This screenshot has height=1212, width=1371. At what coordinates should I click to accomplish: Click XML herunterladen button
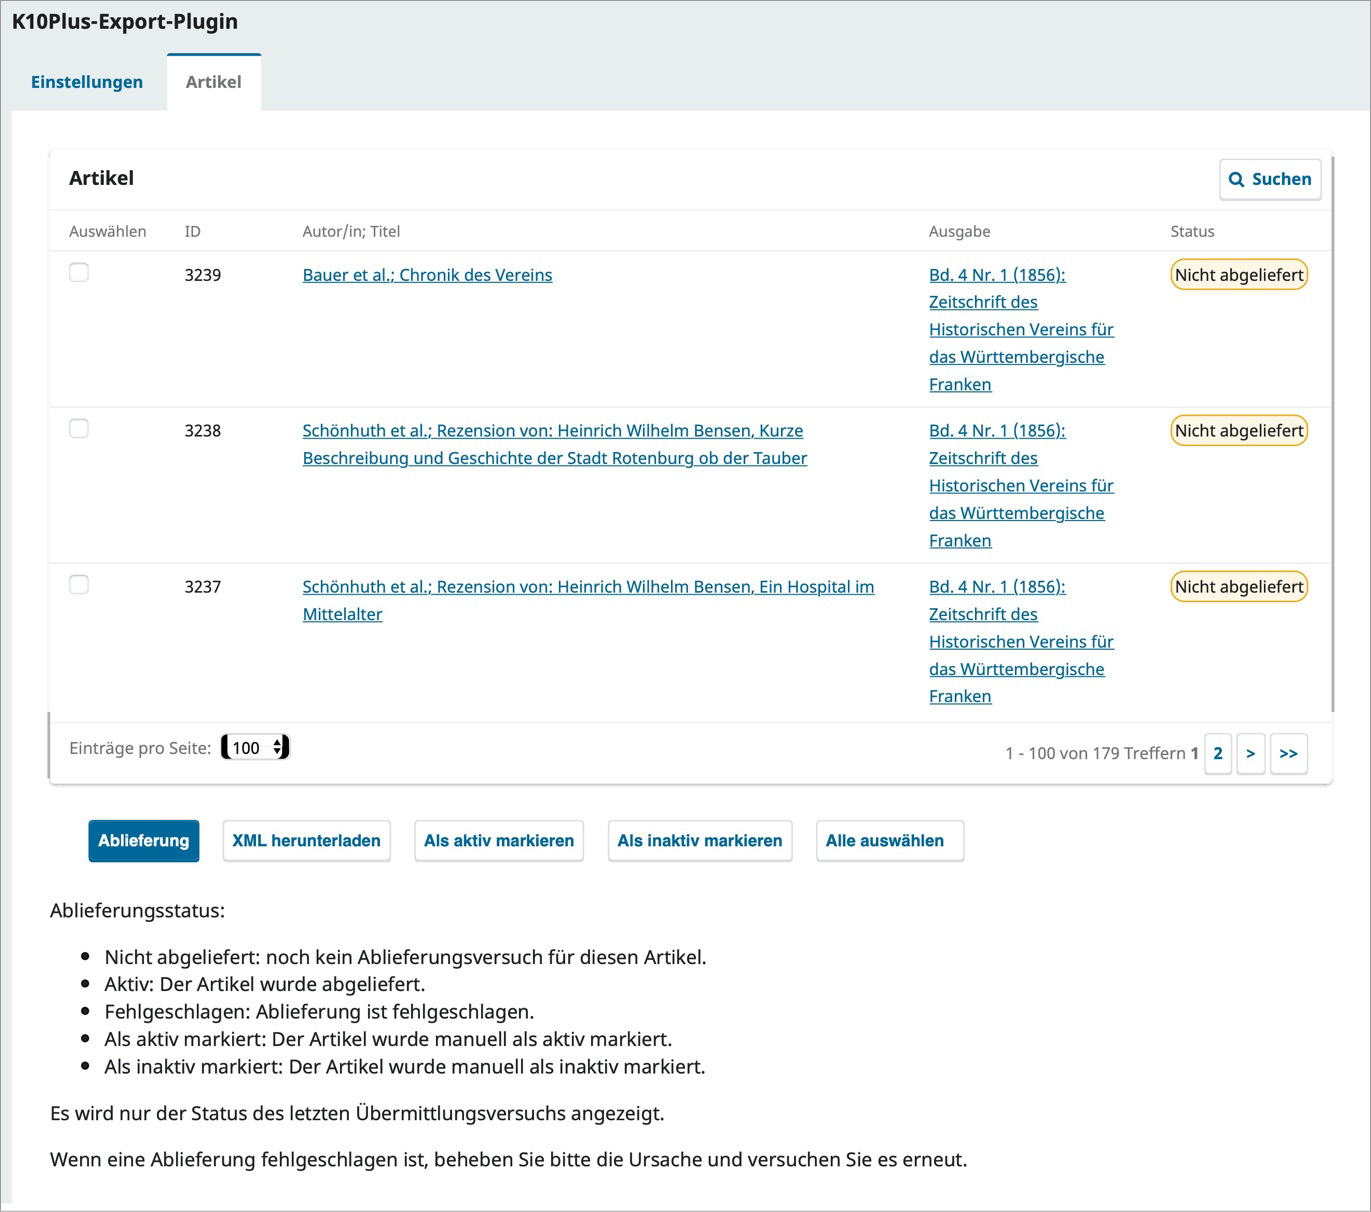(306, 841)
